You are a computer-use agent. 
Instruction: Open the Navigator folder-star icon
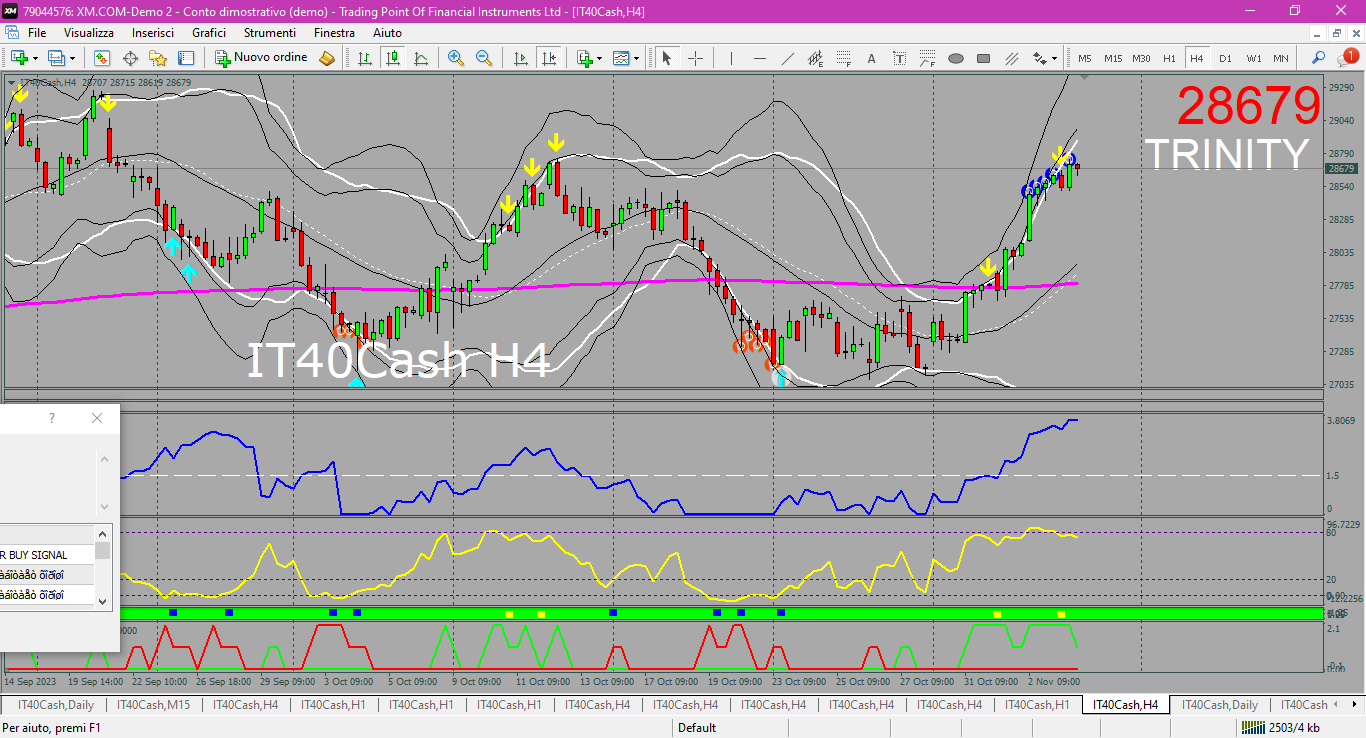pos(158,58)
